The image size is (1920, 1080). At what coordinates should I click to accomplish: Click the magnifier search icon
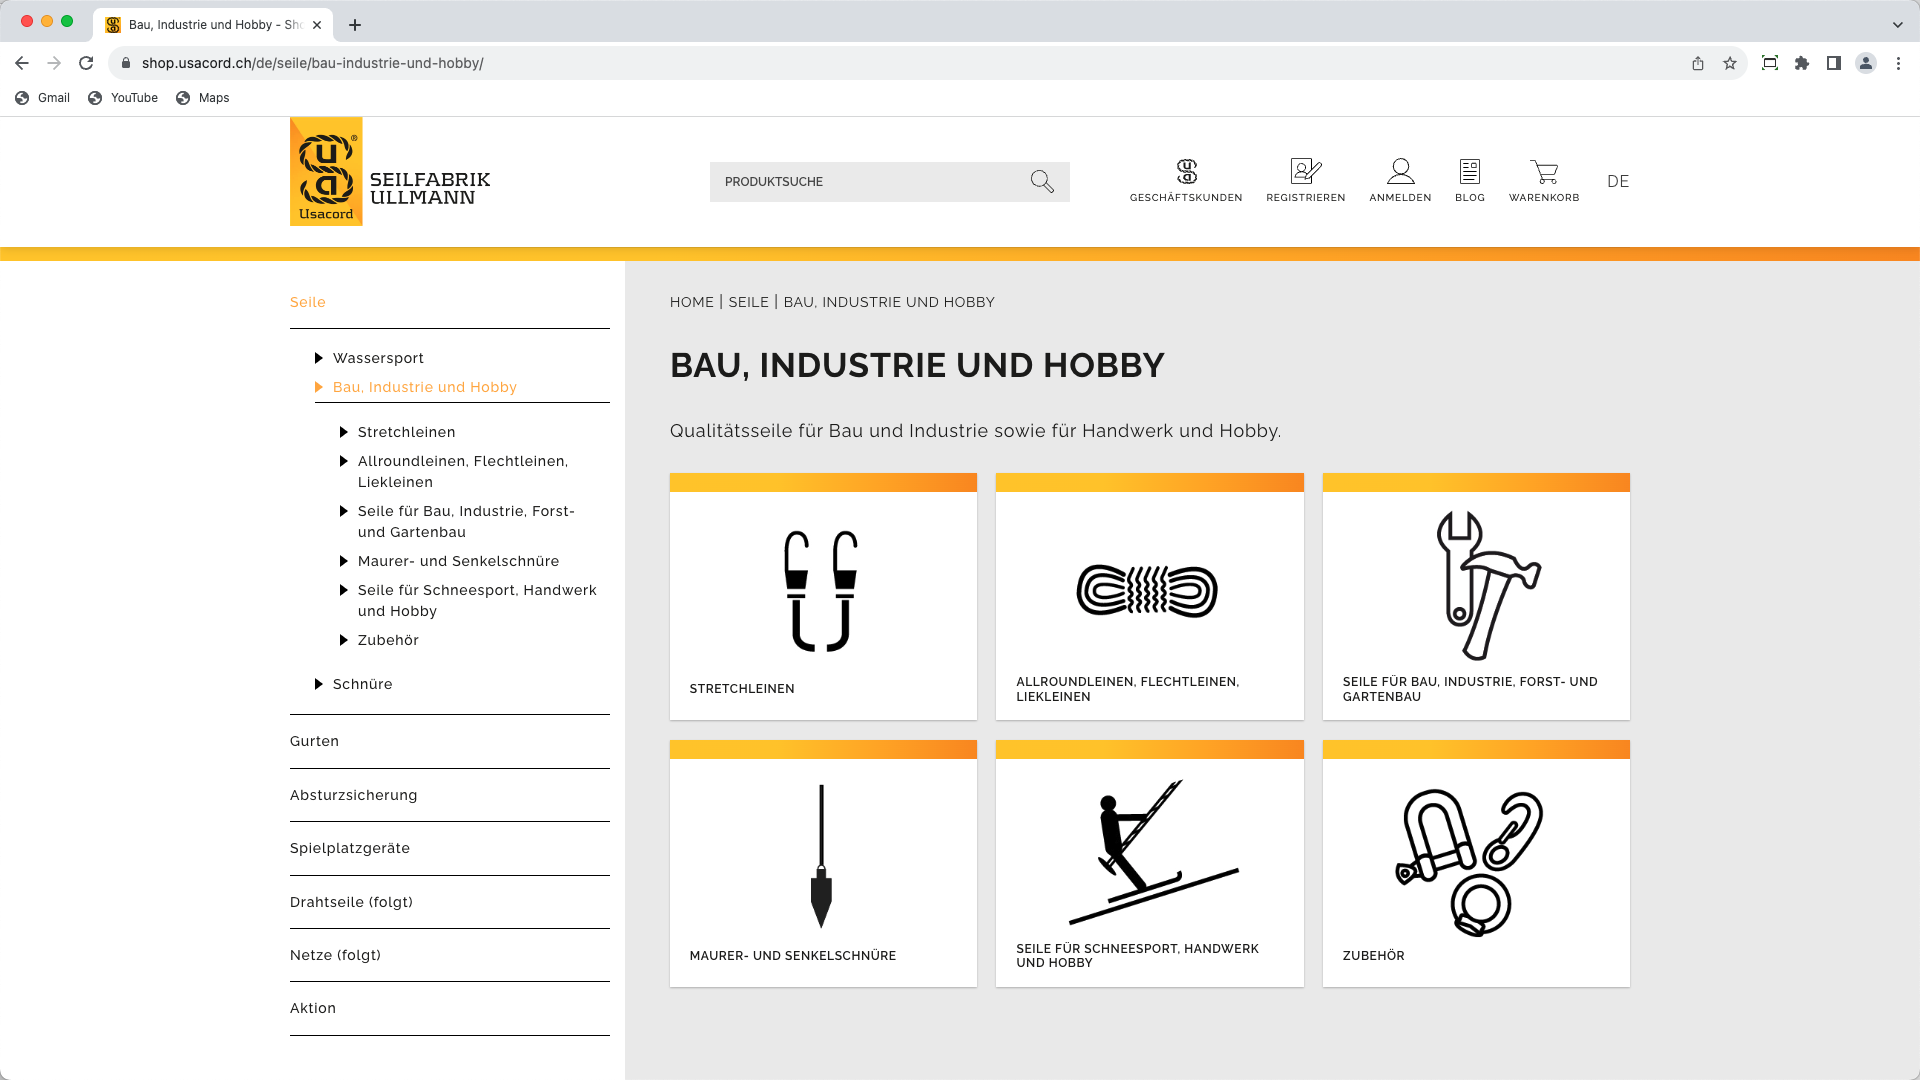click(1042, 182)
